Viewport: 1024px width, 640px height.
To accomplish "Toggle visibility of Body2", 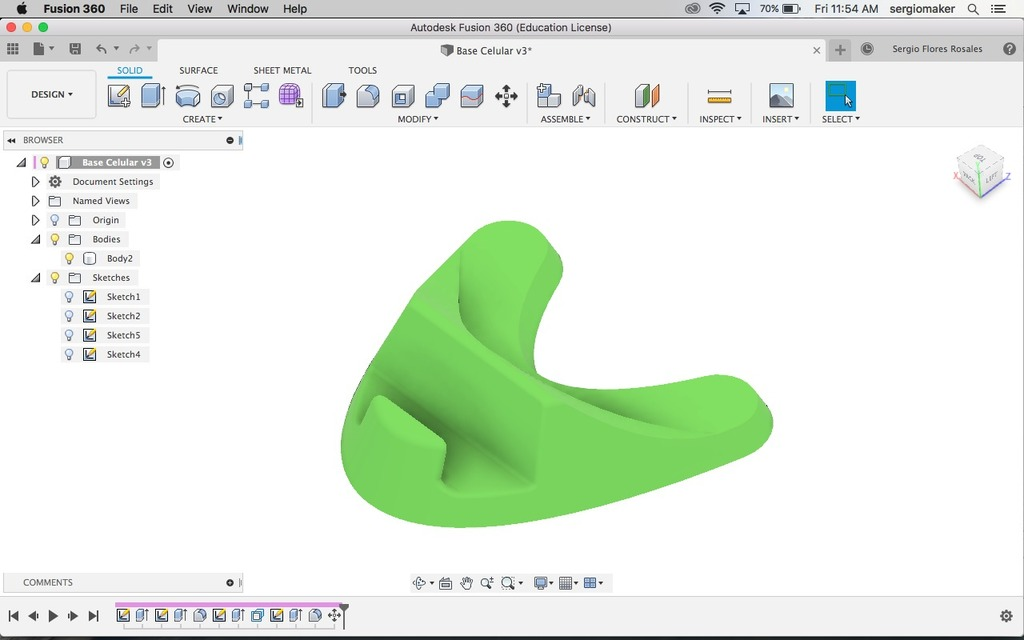I will 69,258.
